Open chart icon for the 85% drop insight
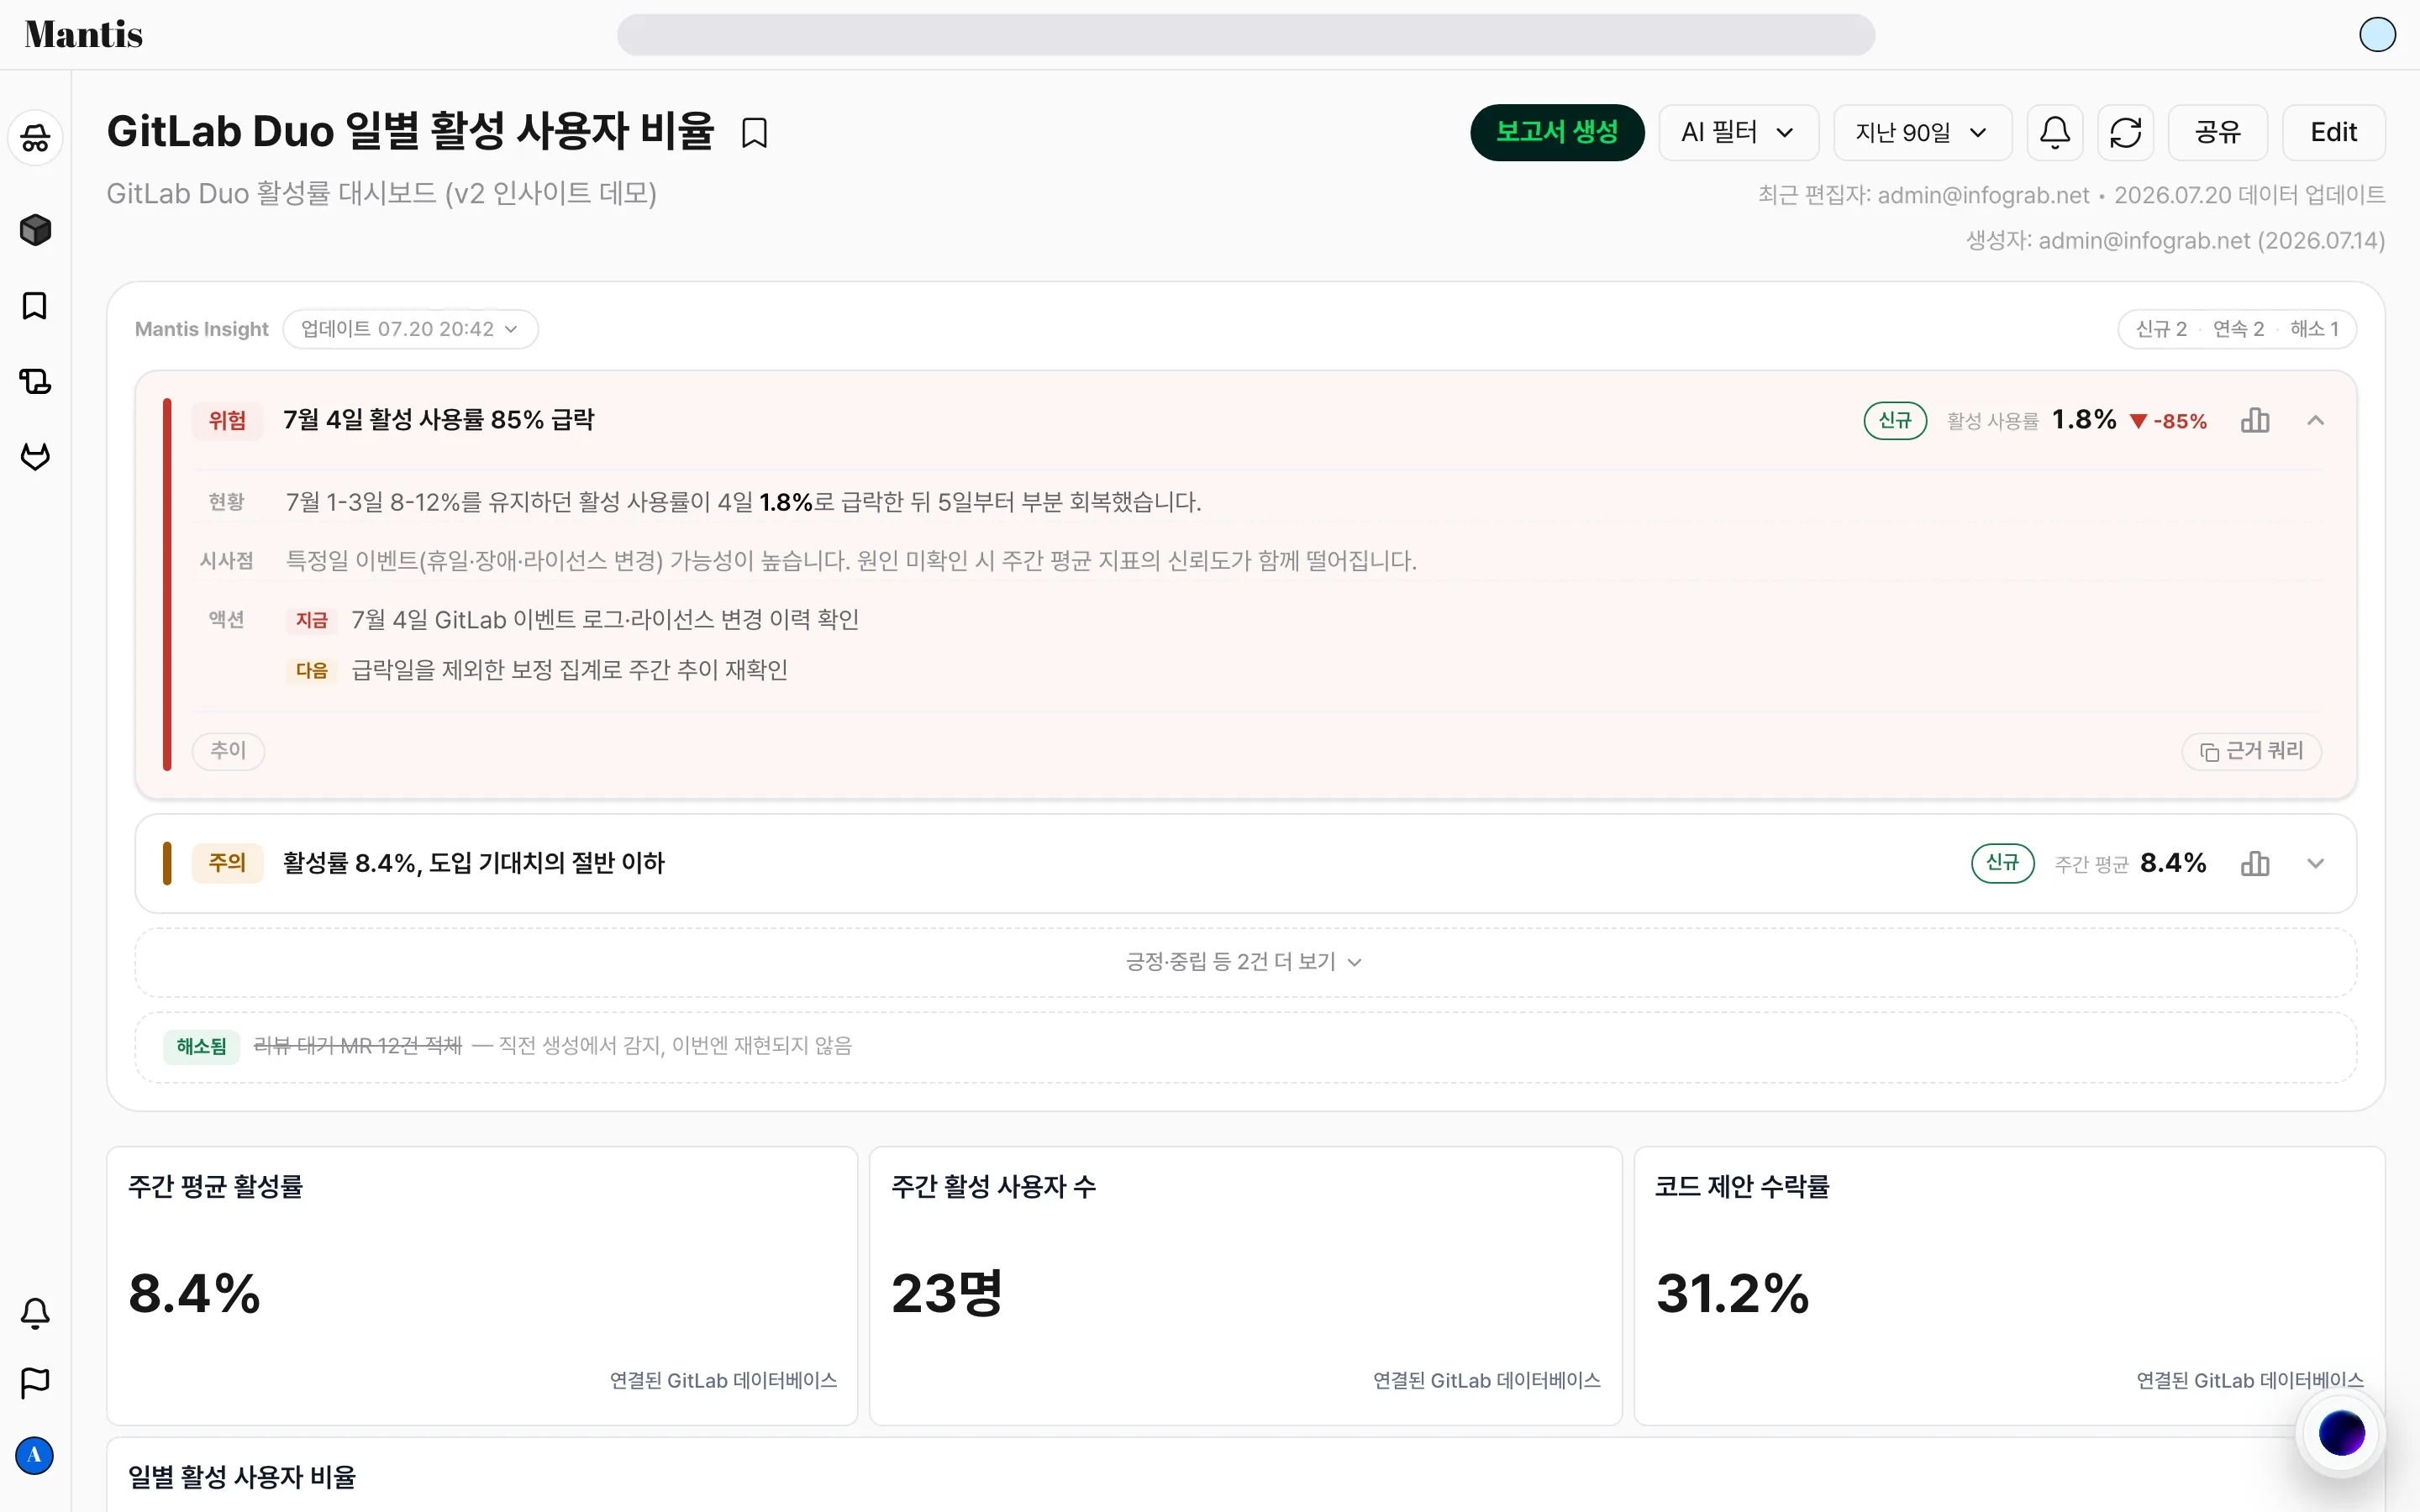Screen dimensions: 2420x1512 click(x=2255, y=420)
